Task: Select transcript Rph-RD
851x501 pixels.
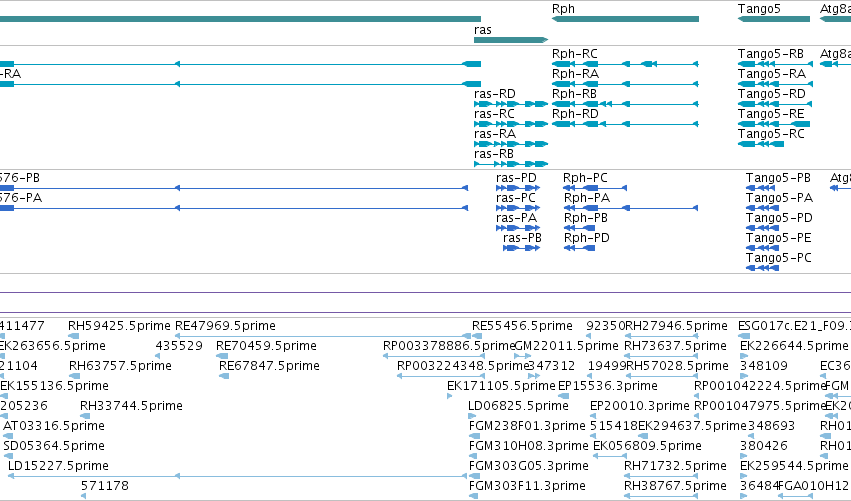Action: [575, 114]
